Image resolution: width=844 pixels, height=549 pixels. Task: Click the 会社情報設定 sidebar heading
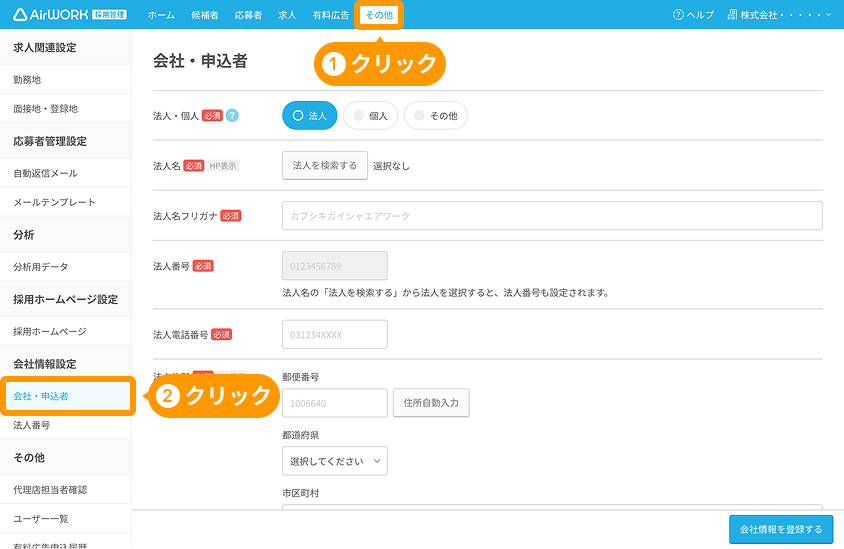click(x=45, y=364)
